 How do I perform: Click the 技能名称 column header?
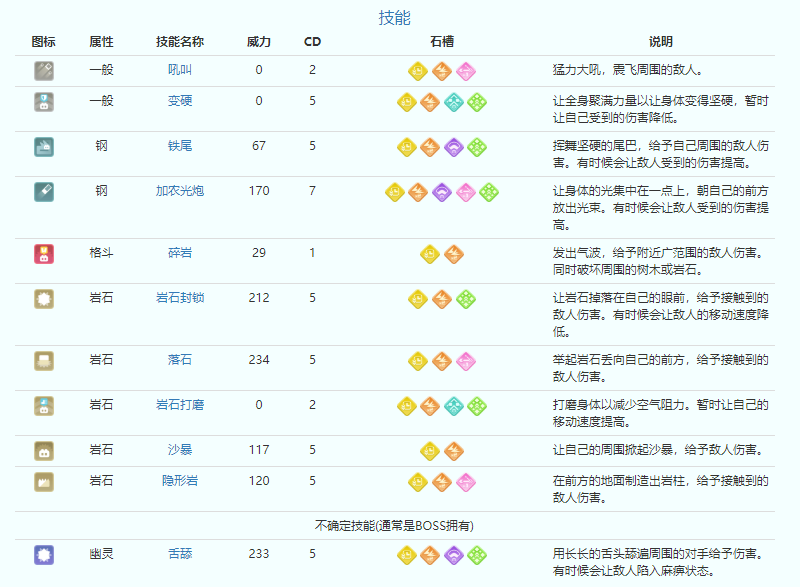point(180,41)
